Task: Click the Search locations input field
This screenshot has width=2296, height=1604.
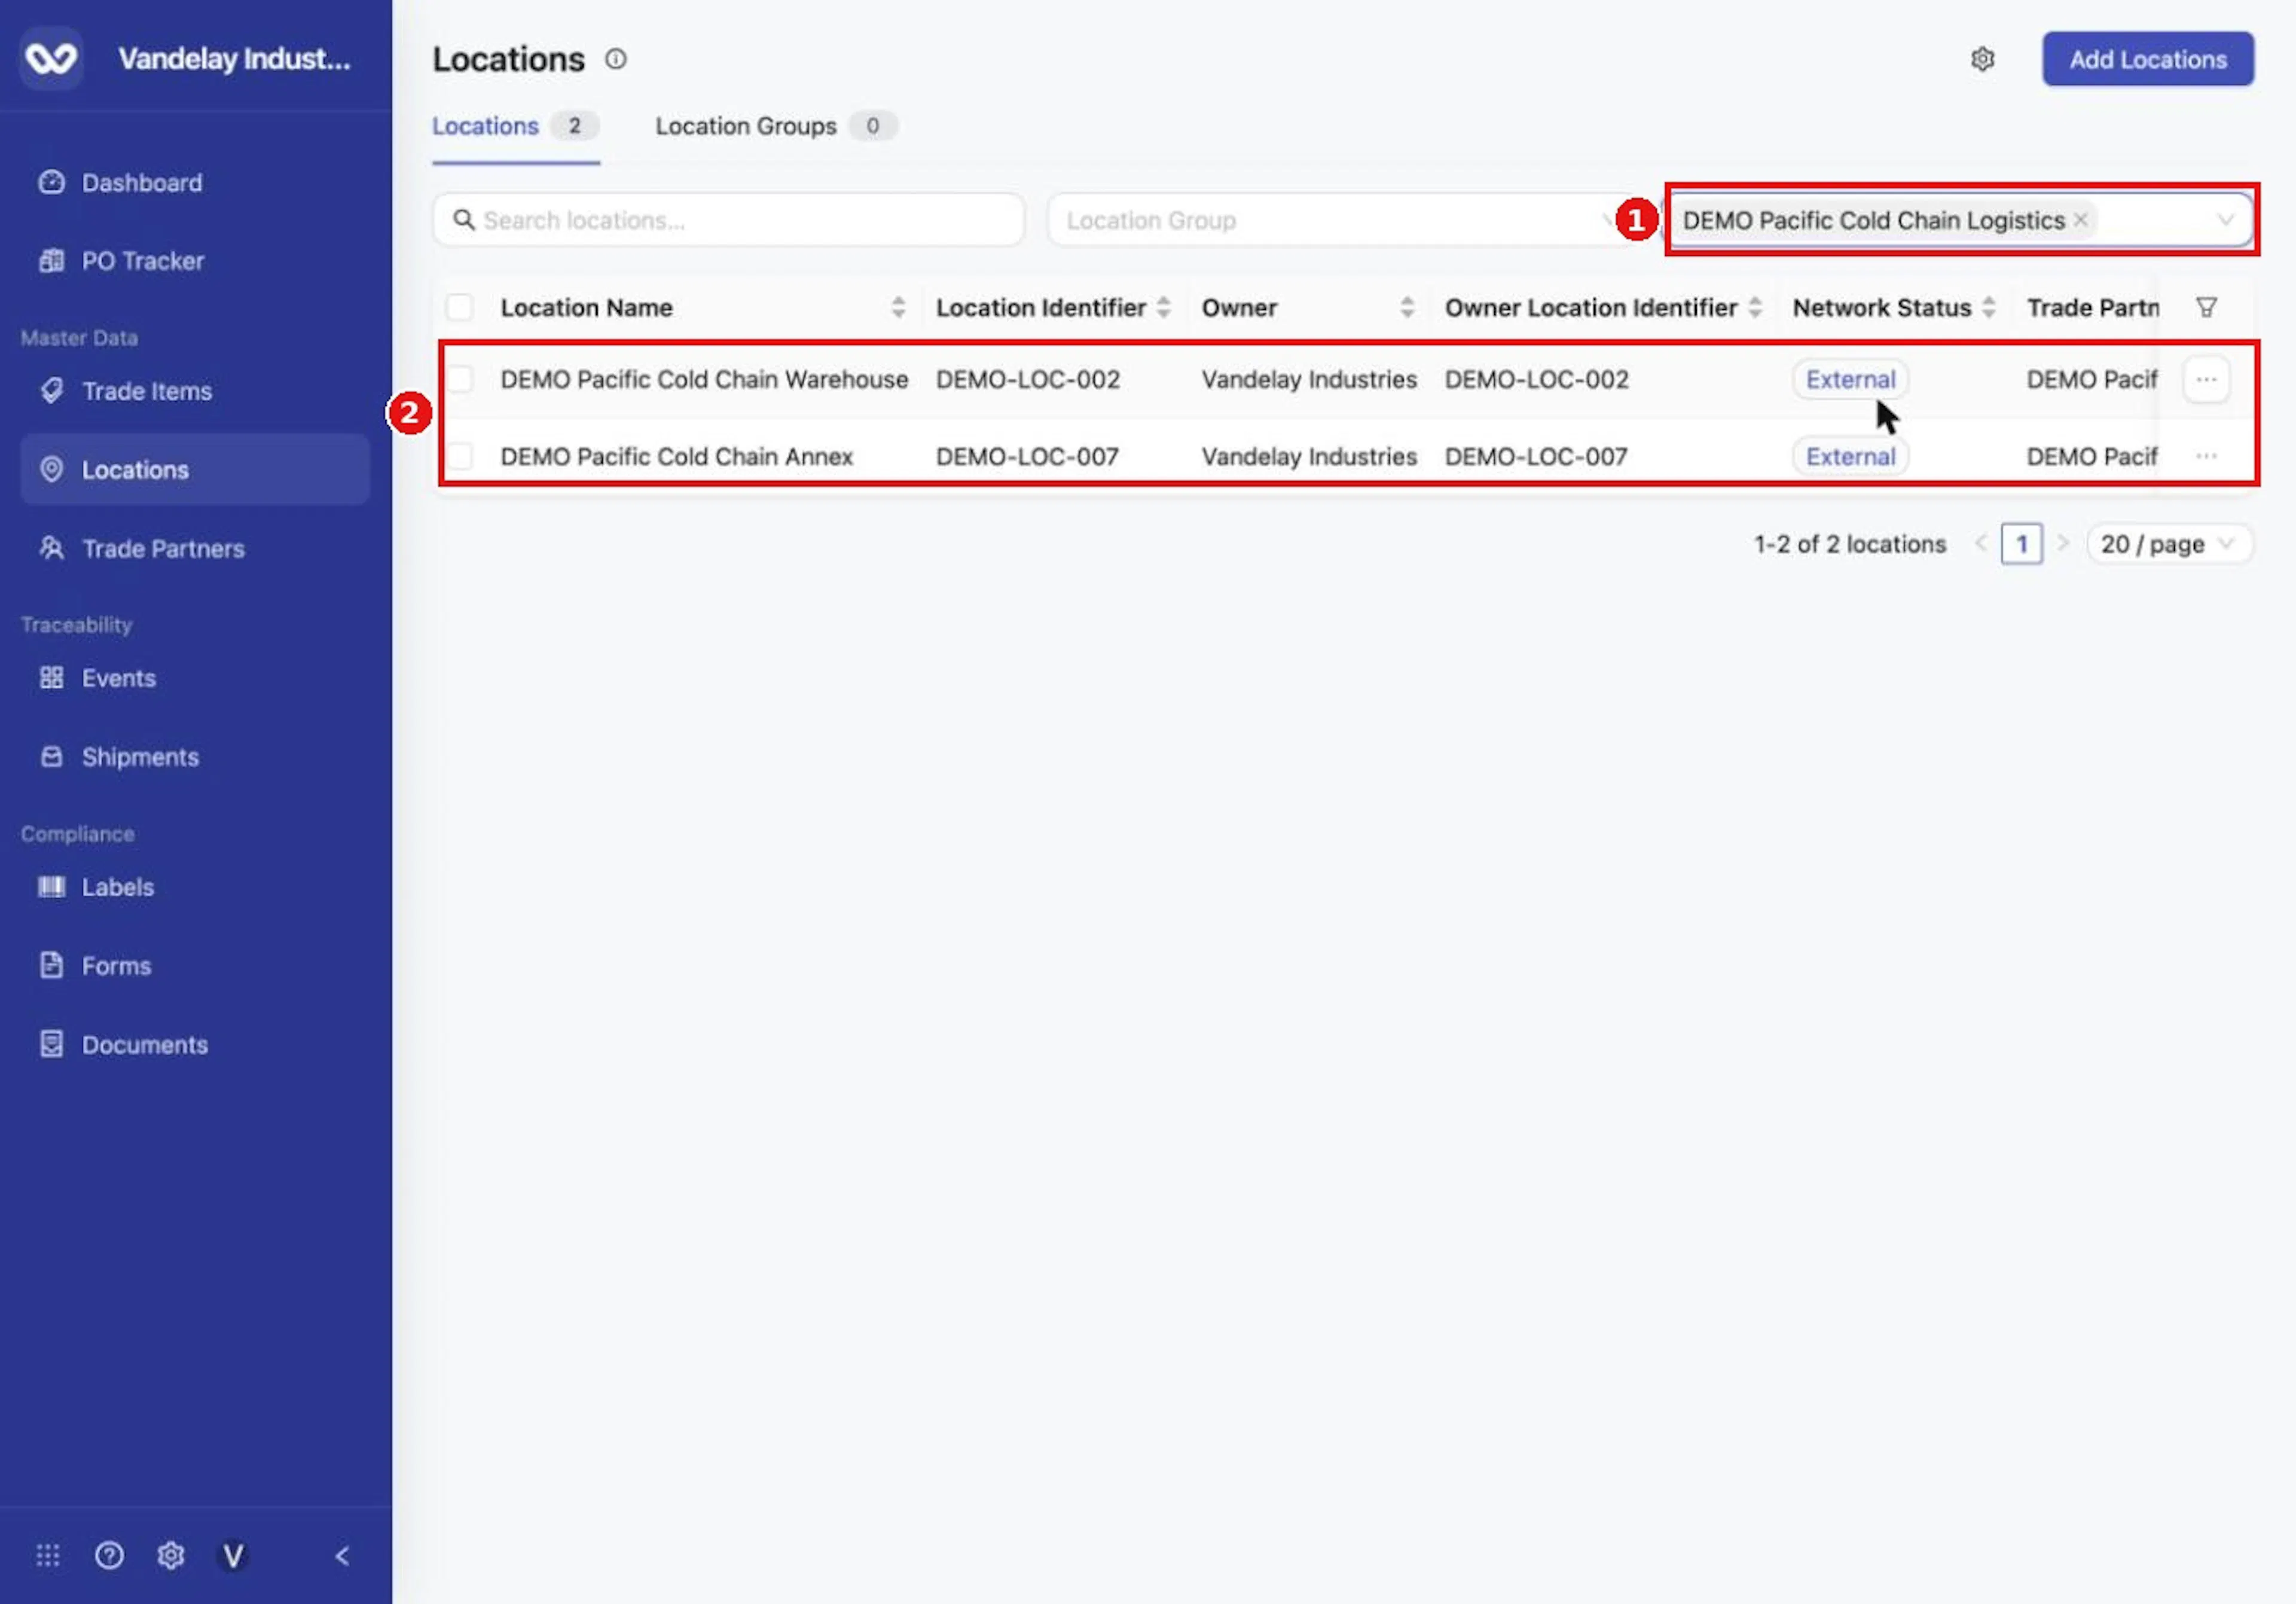Action: point(729,220)
